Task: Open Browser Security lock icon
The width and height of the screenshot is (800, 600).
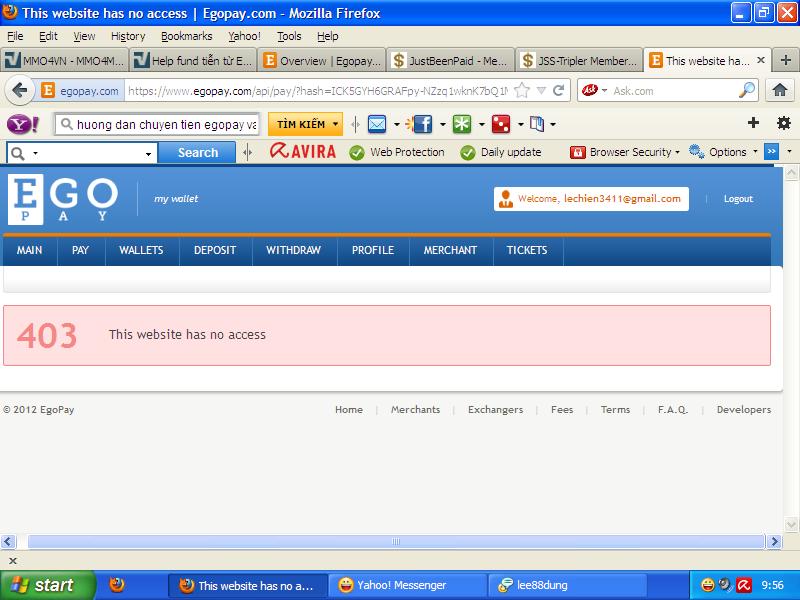Action: coord(578,152)
